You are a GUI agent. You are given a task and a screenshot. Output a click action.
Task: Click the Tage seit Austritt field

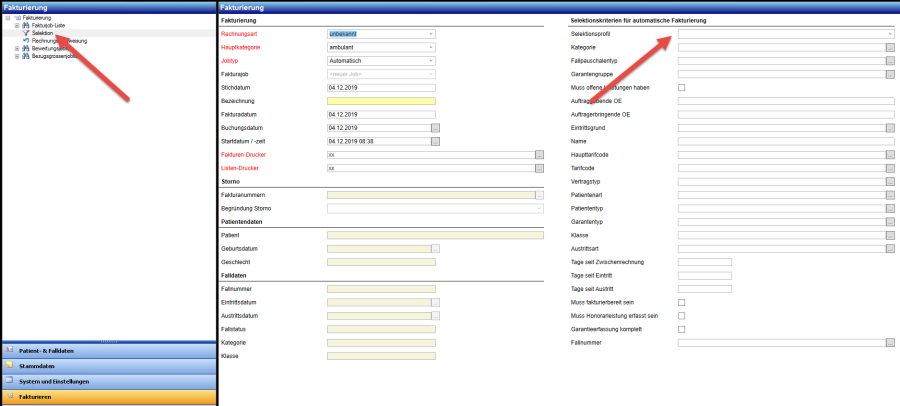click(705, 289)
